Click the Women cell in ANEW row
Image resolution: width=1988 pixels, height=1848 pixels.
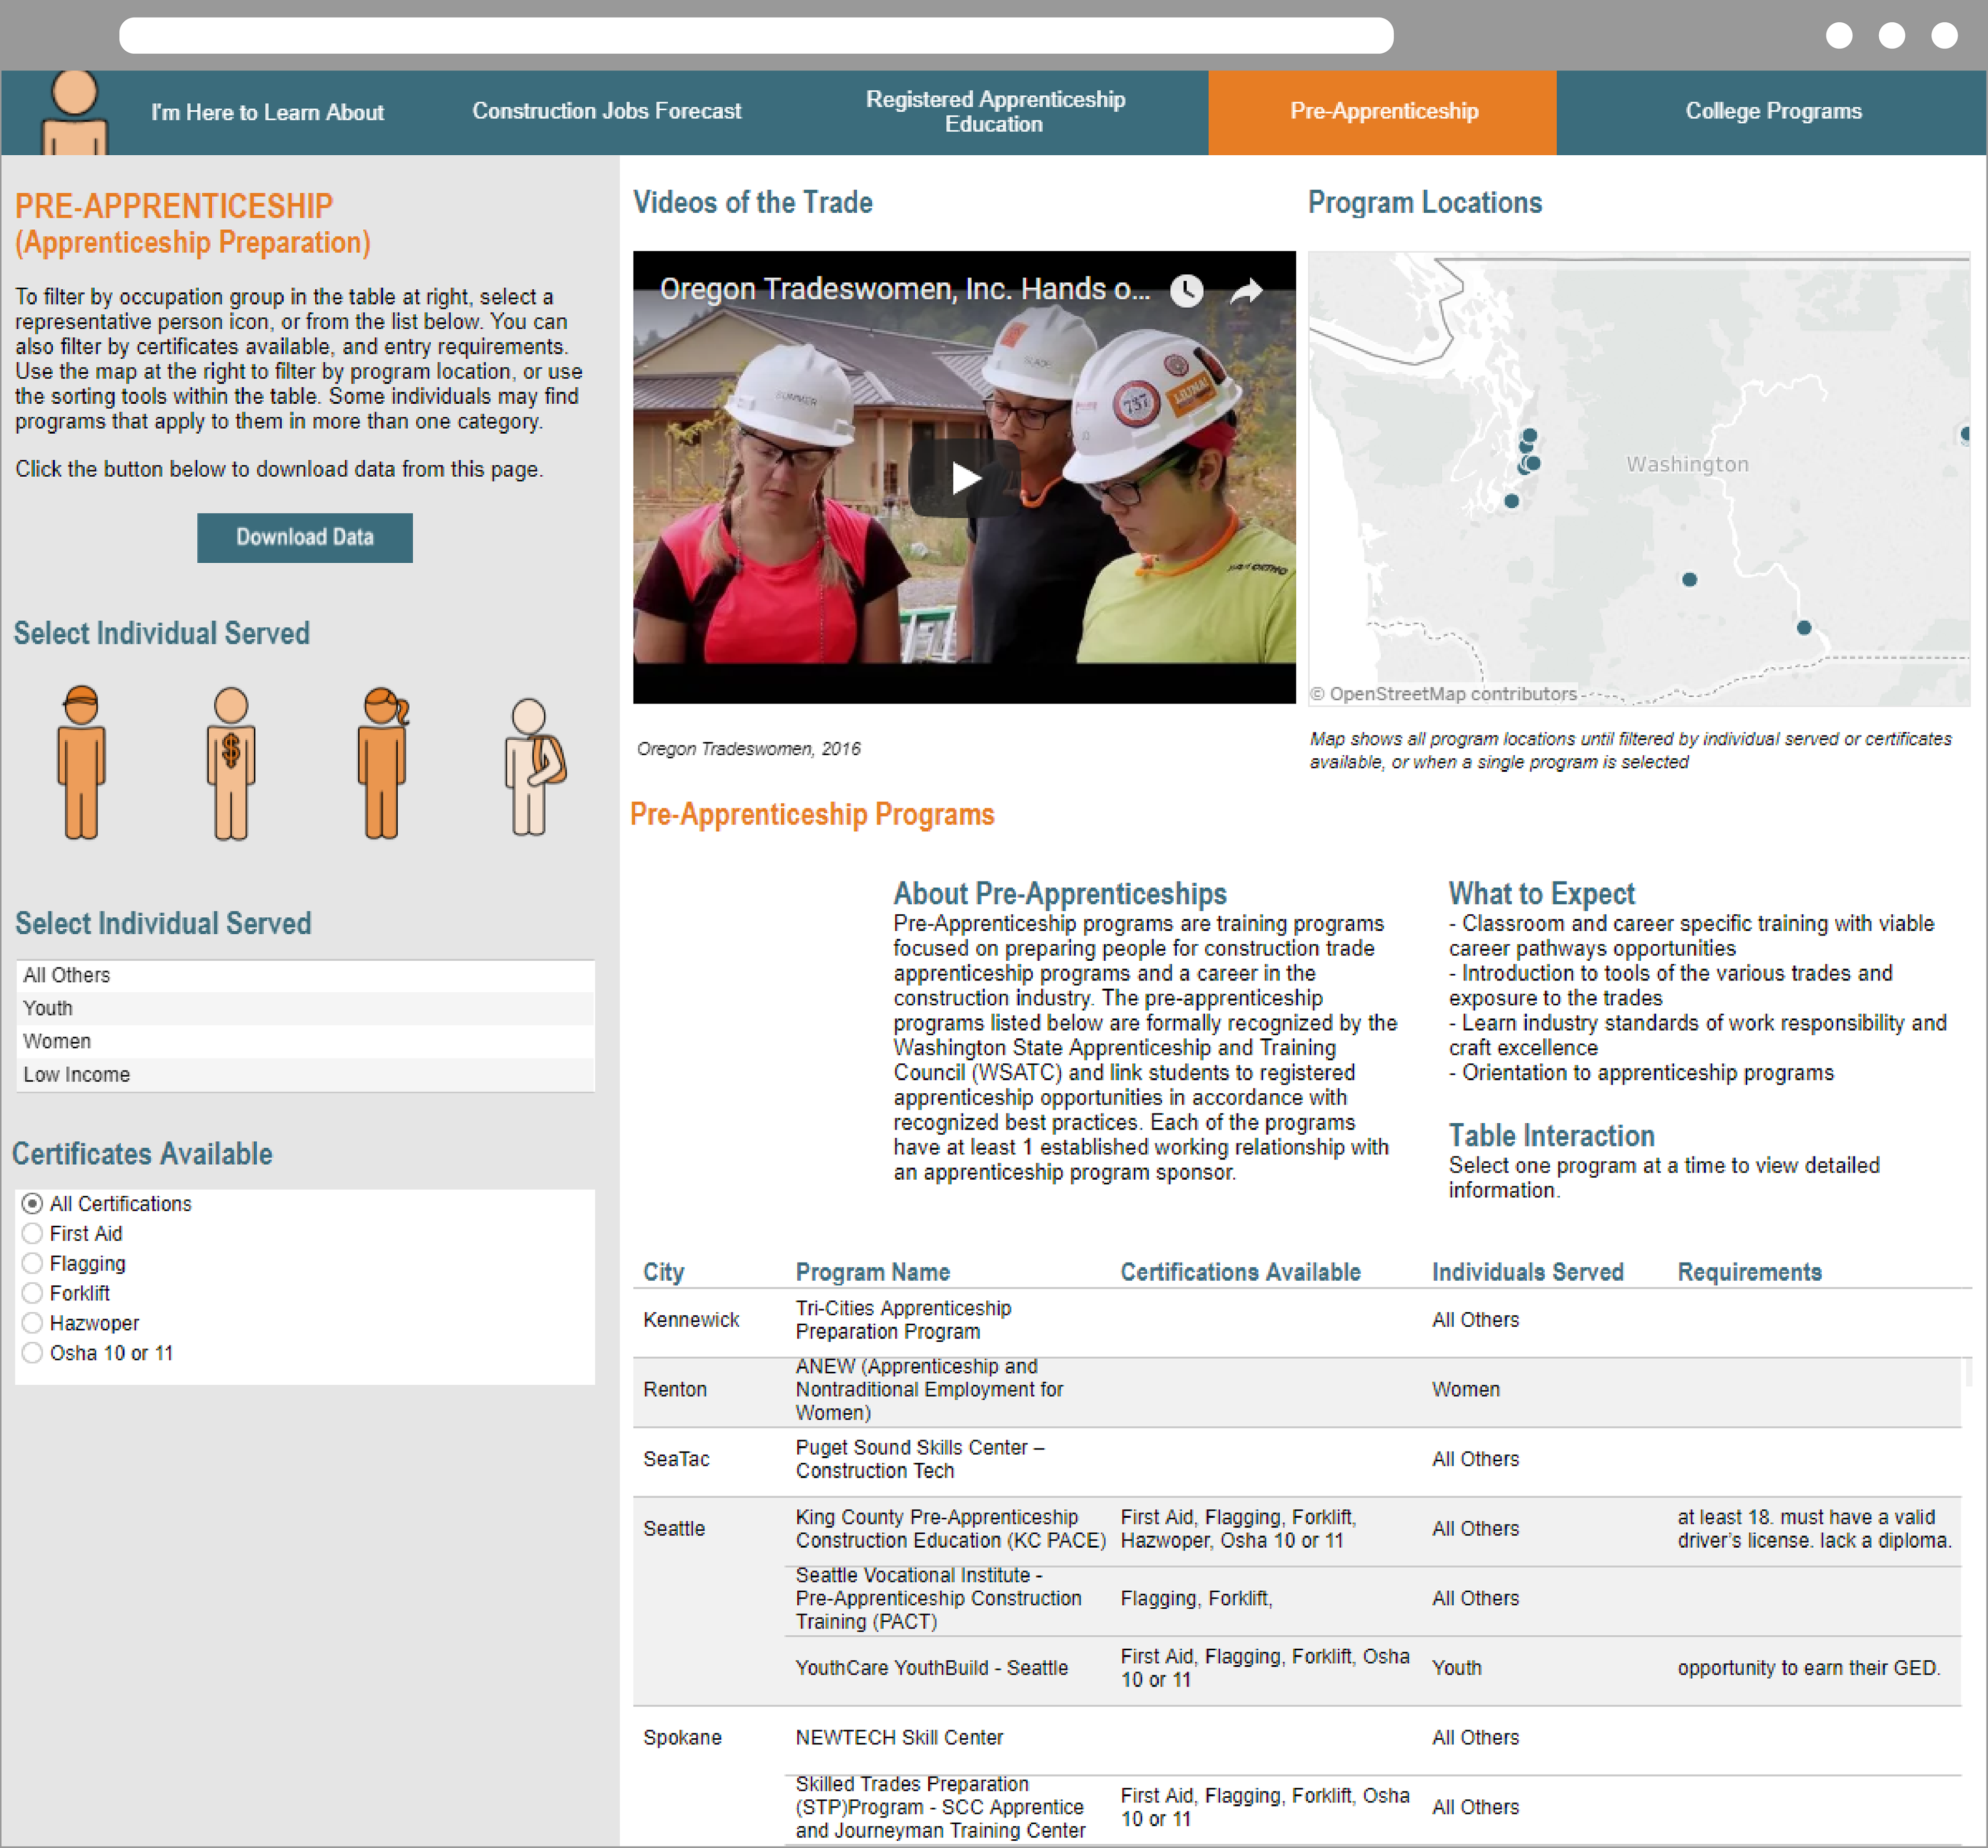pos(1465,1389)
